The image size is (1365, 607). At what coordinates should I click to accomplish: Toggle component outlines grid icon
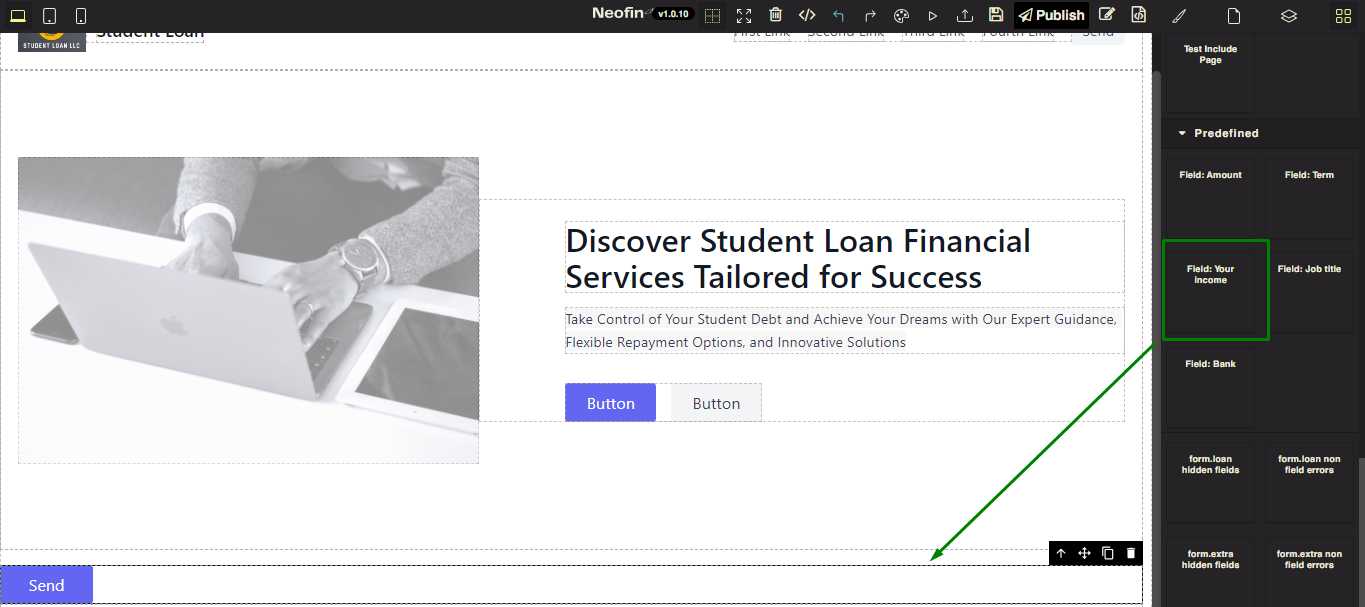[712, 16]
